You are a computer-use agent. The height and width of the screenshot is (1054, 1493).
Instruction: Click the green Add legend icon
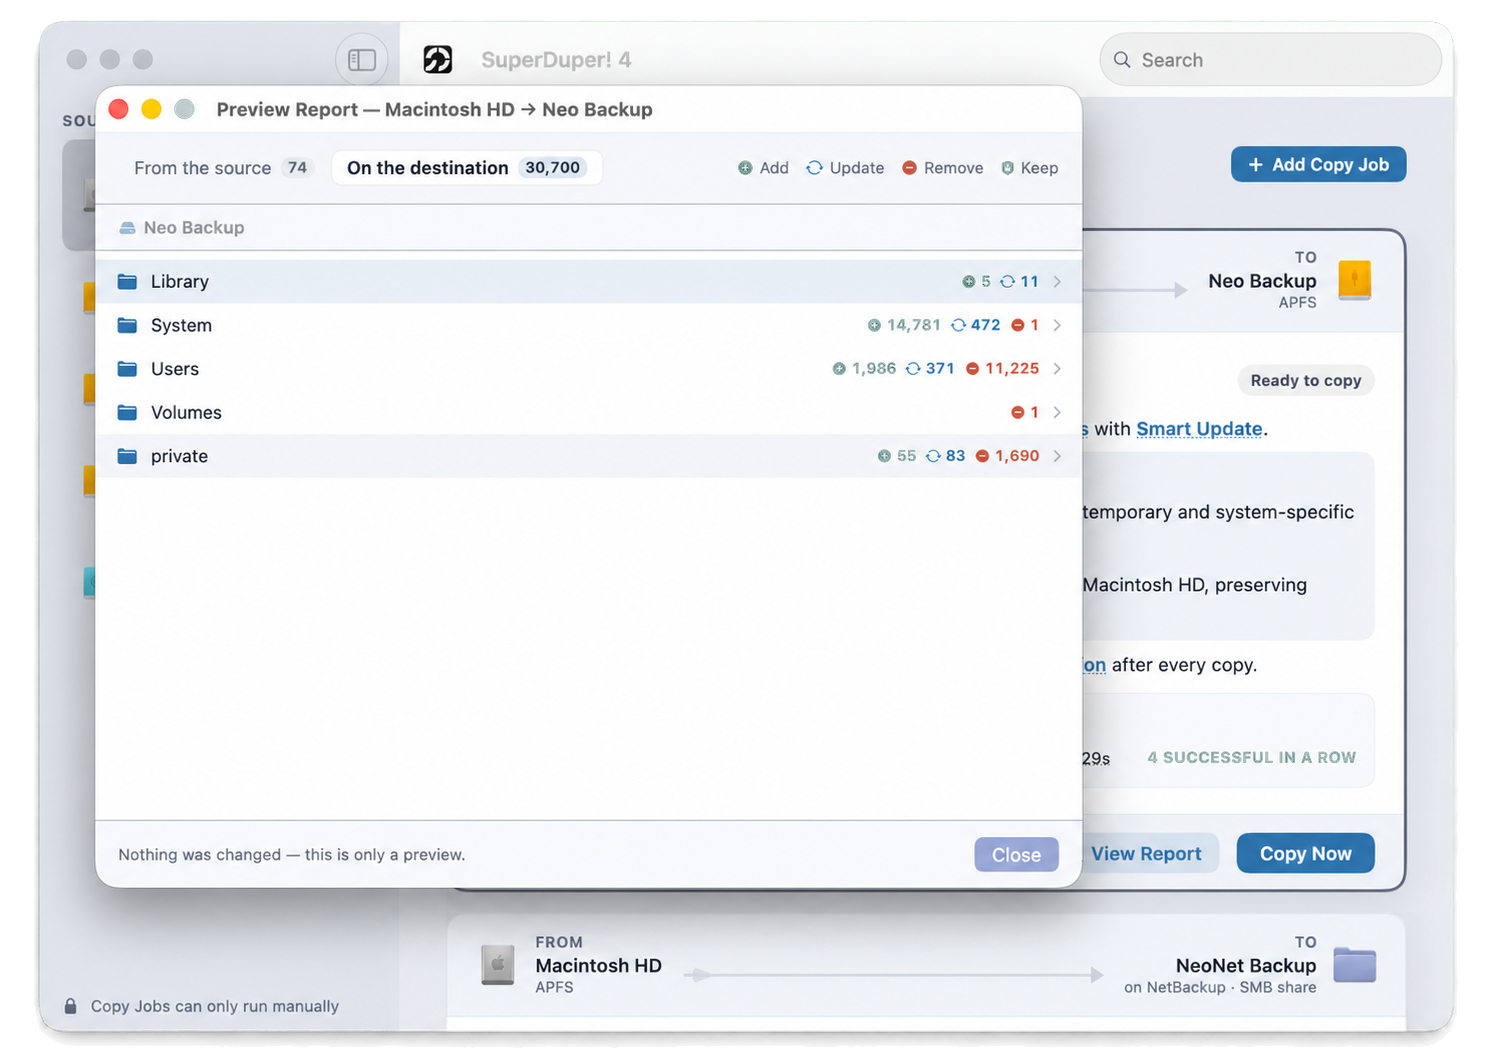click(745, 168)
